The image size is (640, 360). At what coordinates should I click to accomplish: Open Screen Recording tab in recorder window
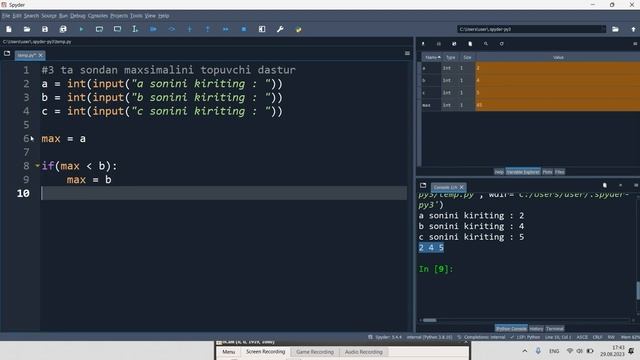[265, 351]
